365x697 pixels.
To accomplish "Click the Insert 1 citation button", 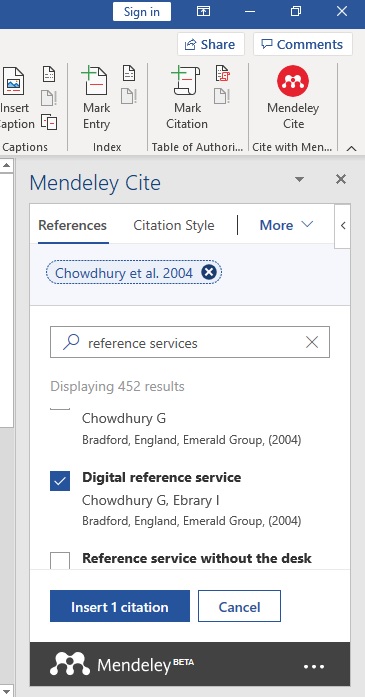I will click(x=120, y=606).
